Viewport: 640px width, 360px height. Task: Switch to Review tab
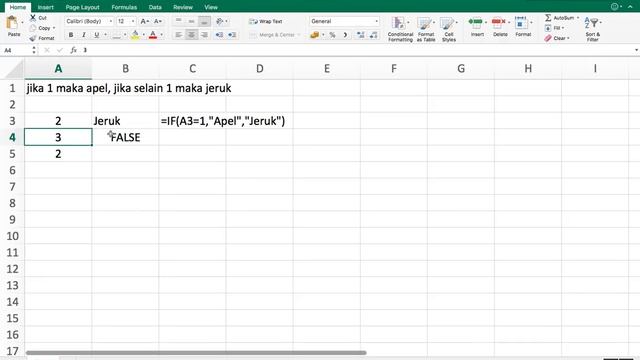[183, 7]
